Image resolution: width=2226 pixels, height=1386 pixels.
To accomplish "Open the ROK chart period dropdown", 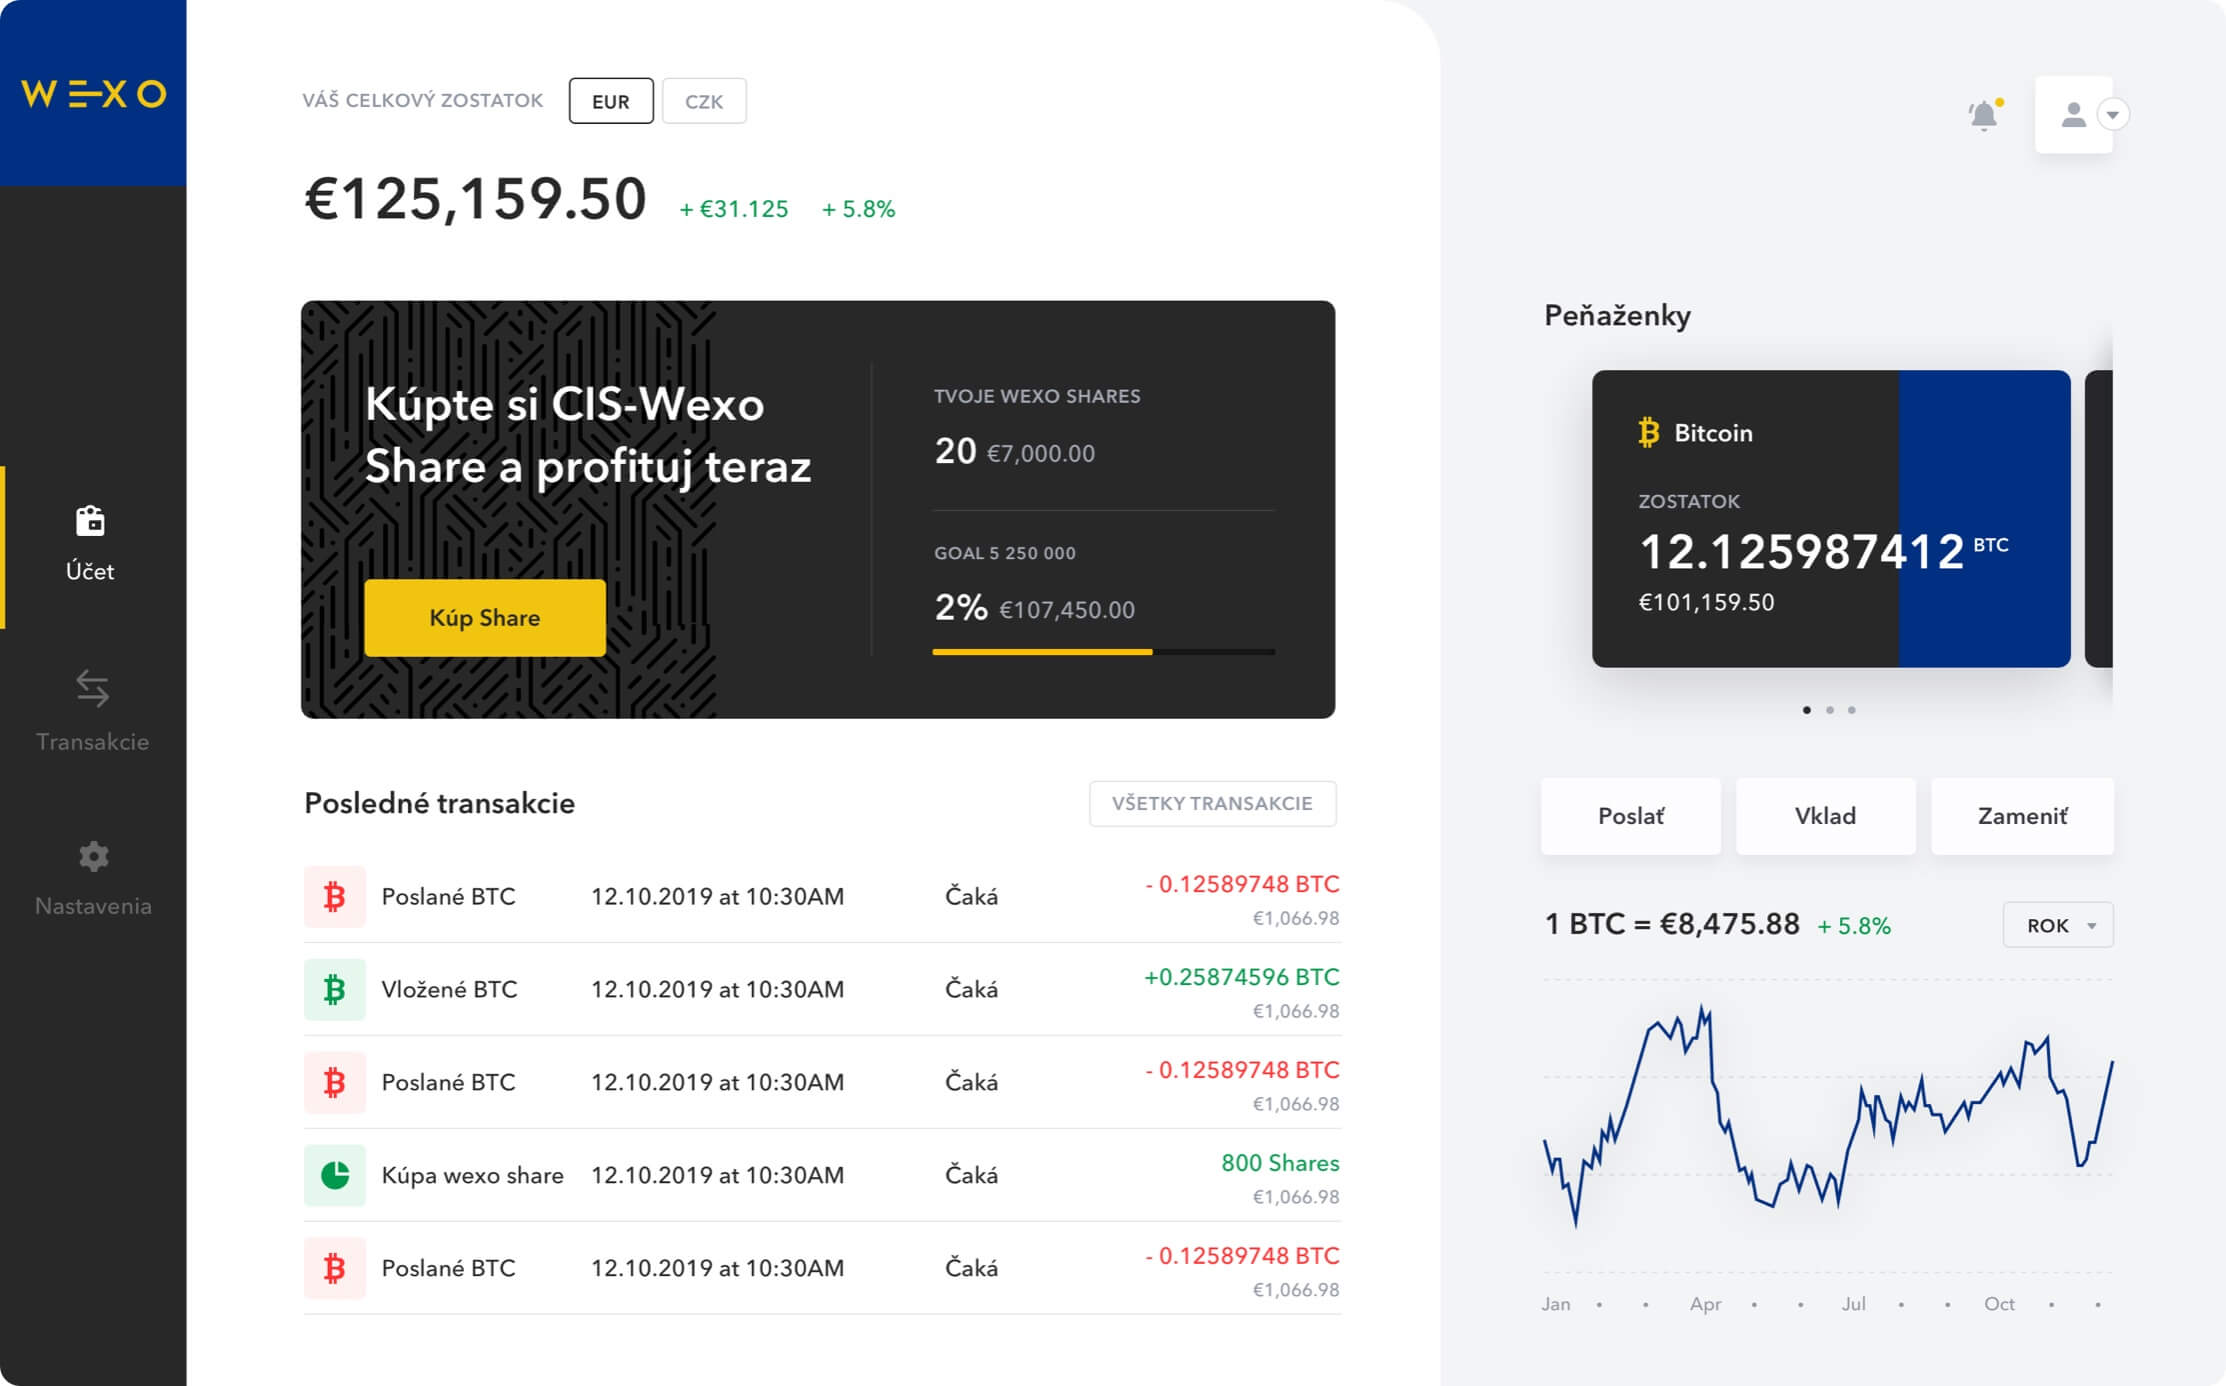I will coord(2058,925).
